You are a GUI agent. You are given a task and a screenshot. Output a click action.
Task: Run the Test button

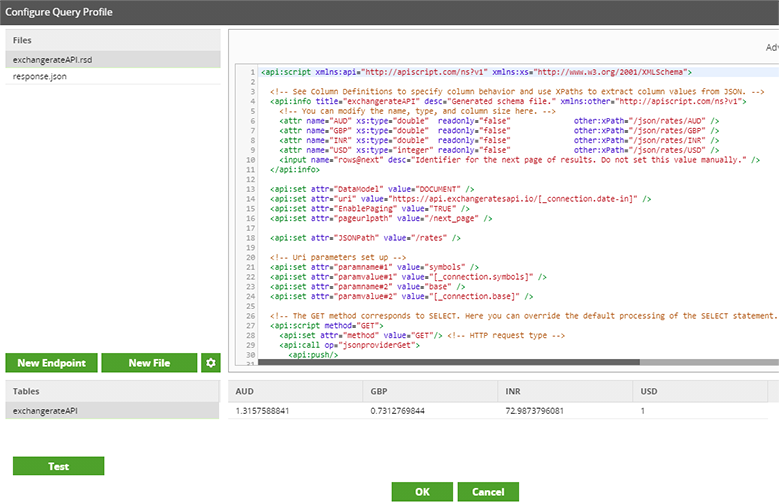[59, 466]
